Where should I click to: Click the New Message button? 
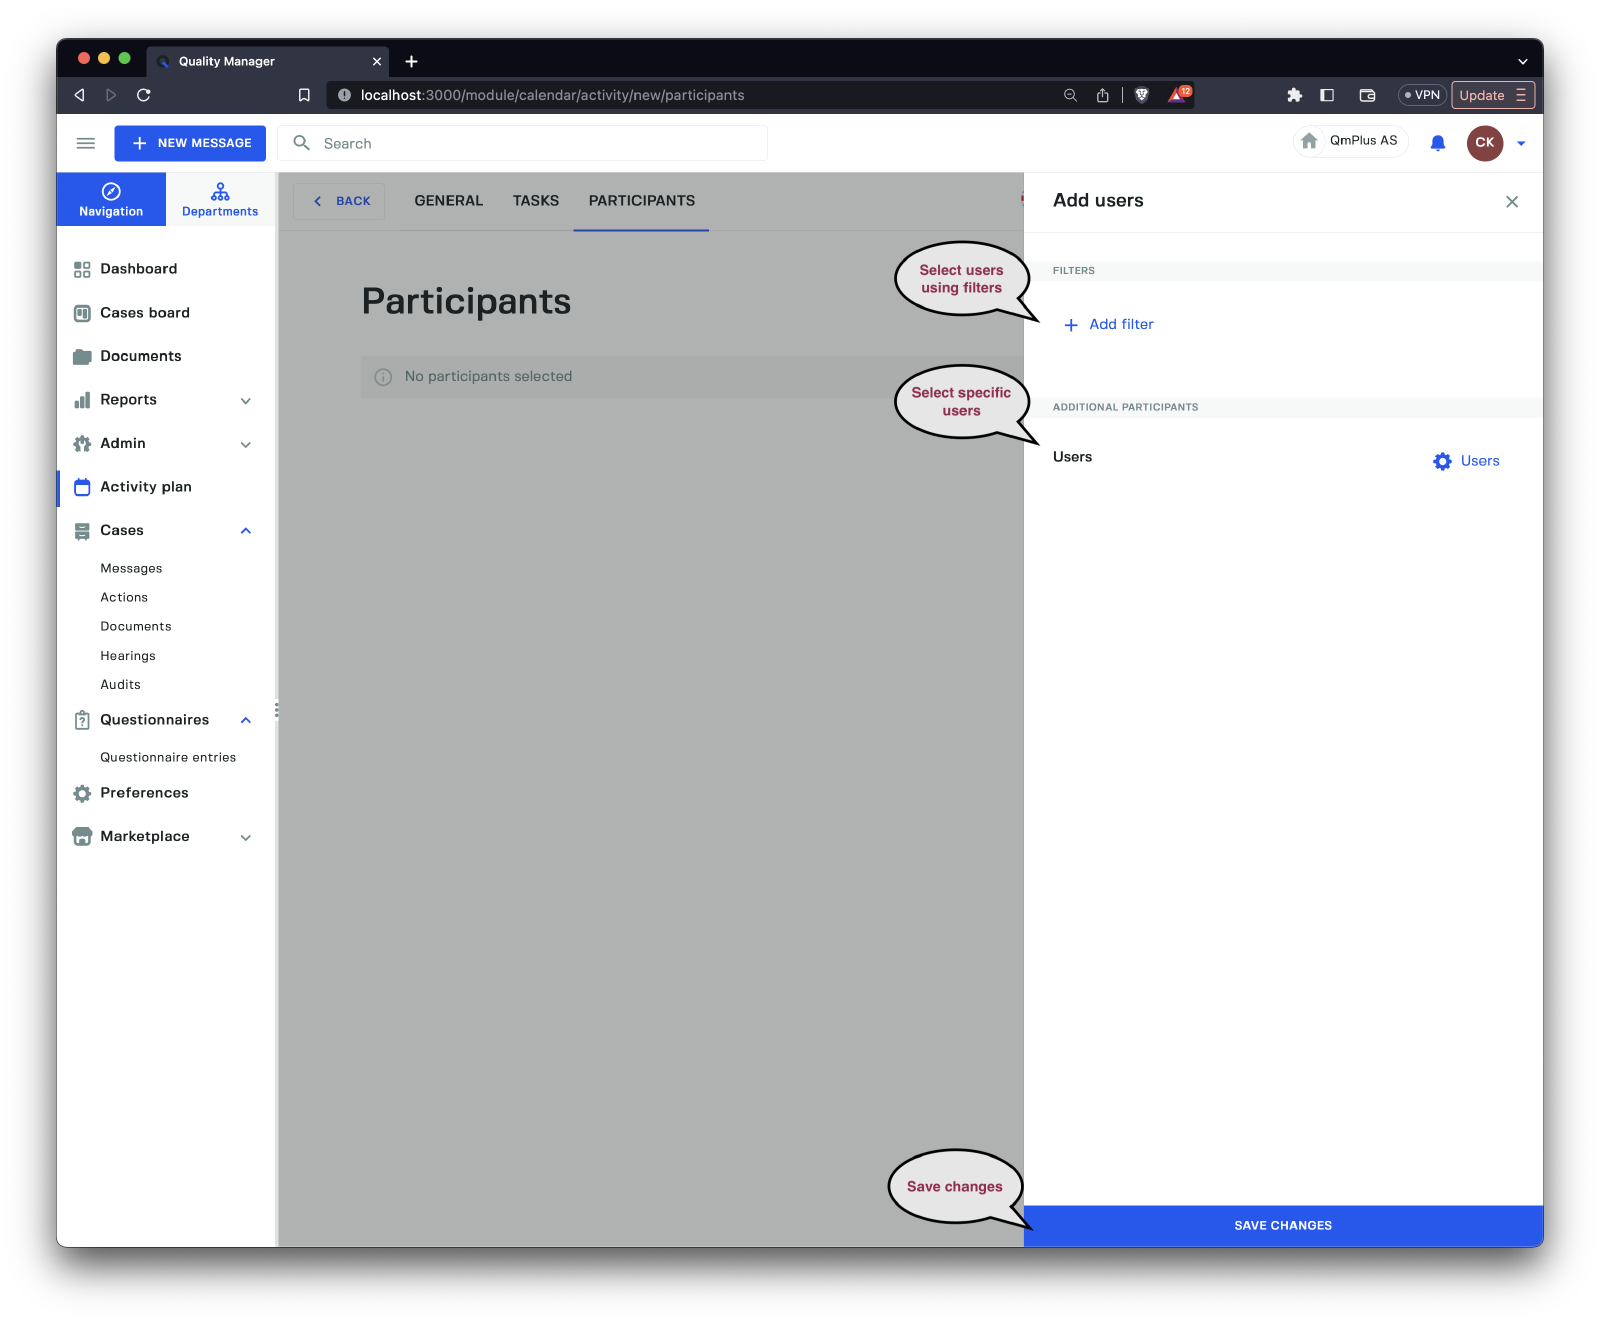(x=190, y=143)
